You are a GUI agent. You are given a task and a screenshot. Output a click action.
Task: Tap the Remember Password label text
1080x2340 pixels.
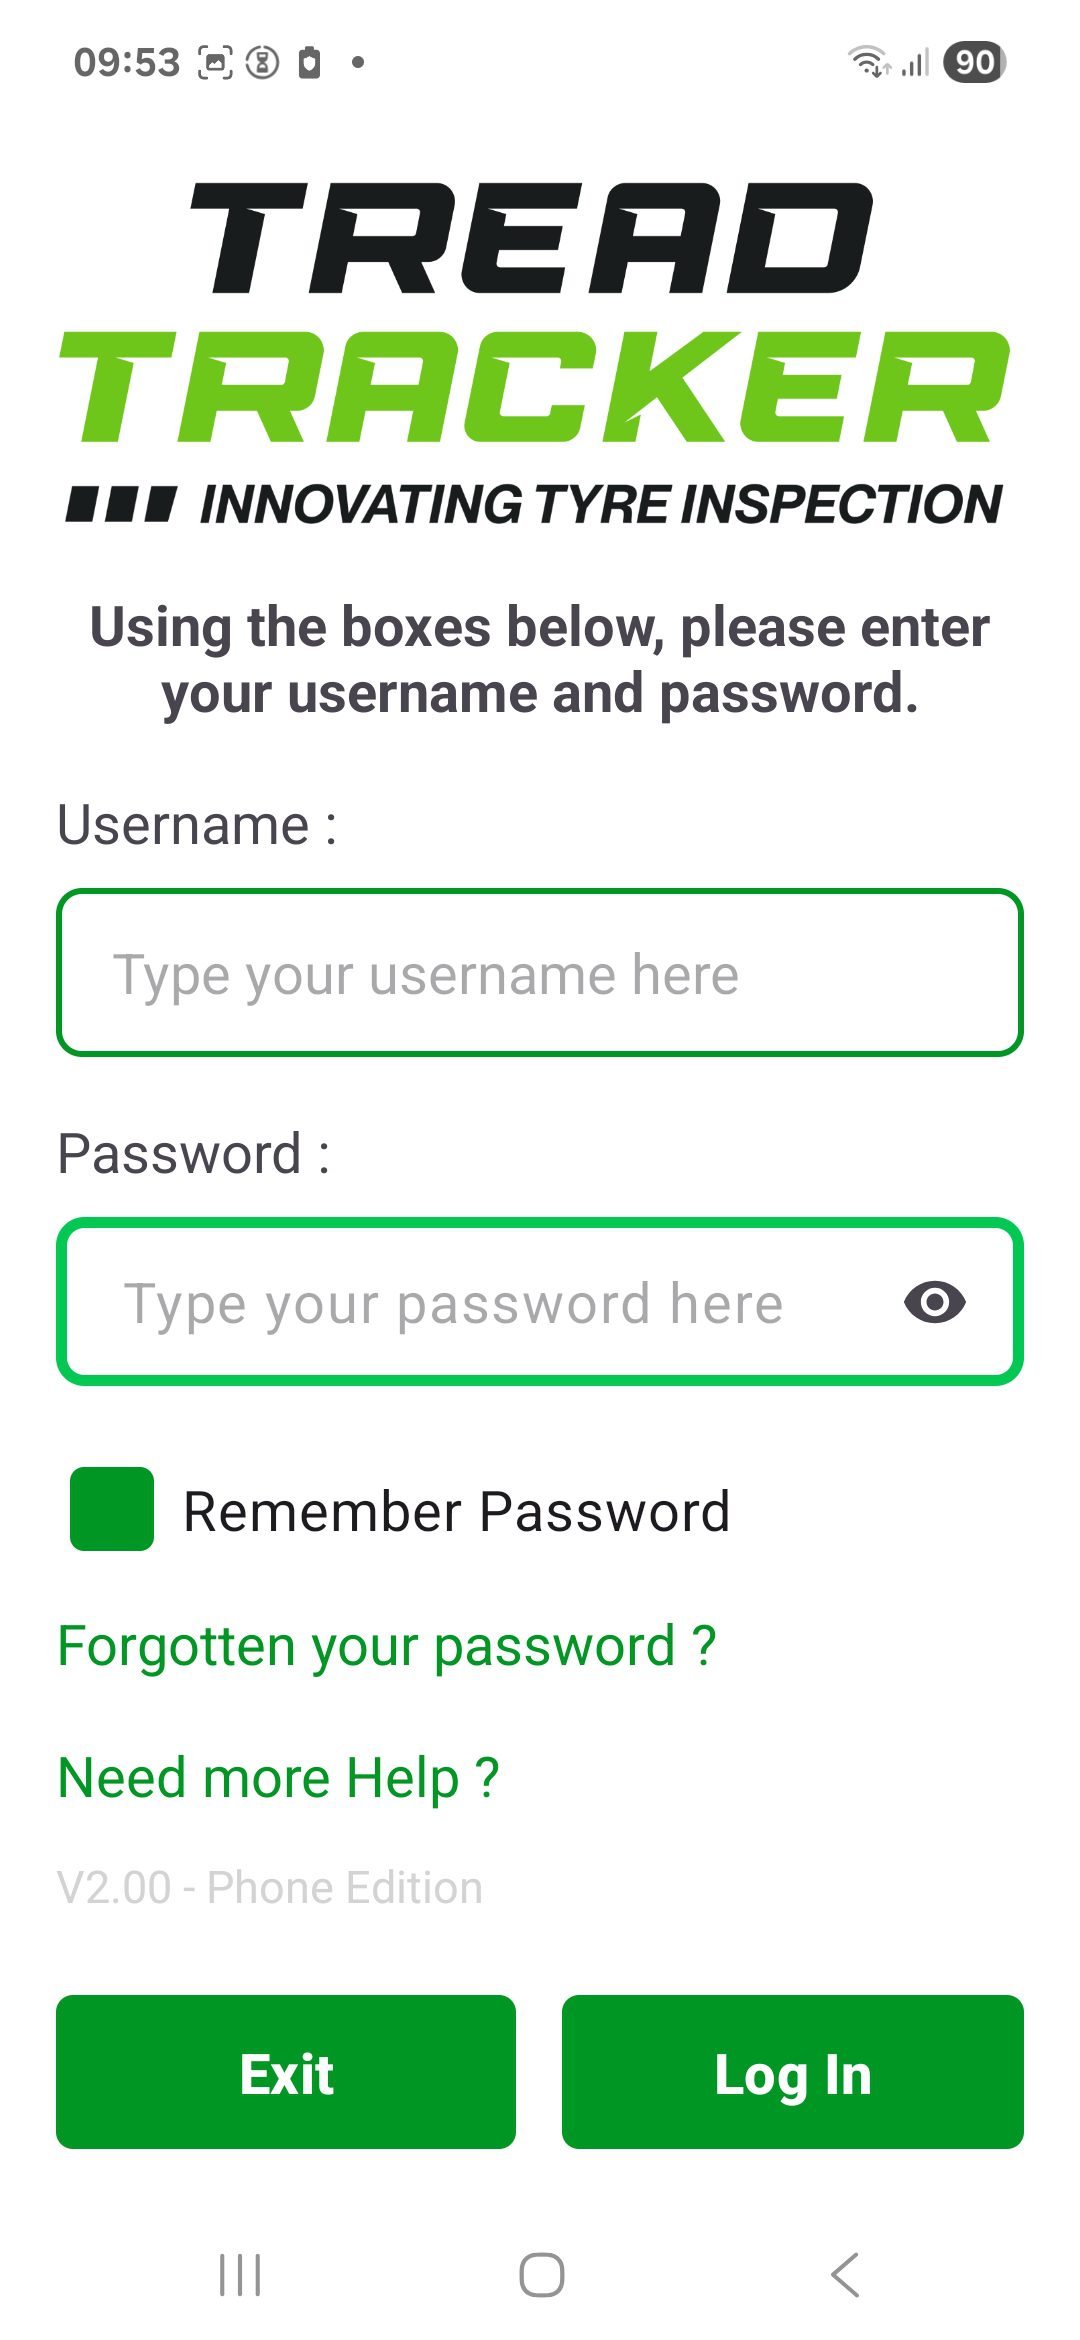tap(456, 1511)
